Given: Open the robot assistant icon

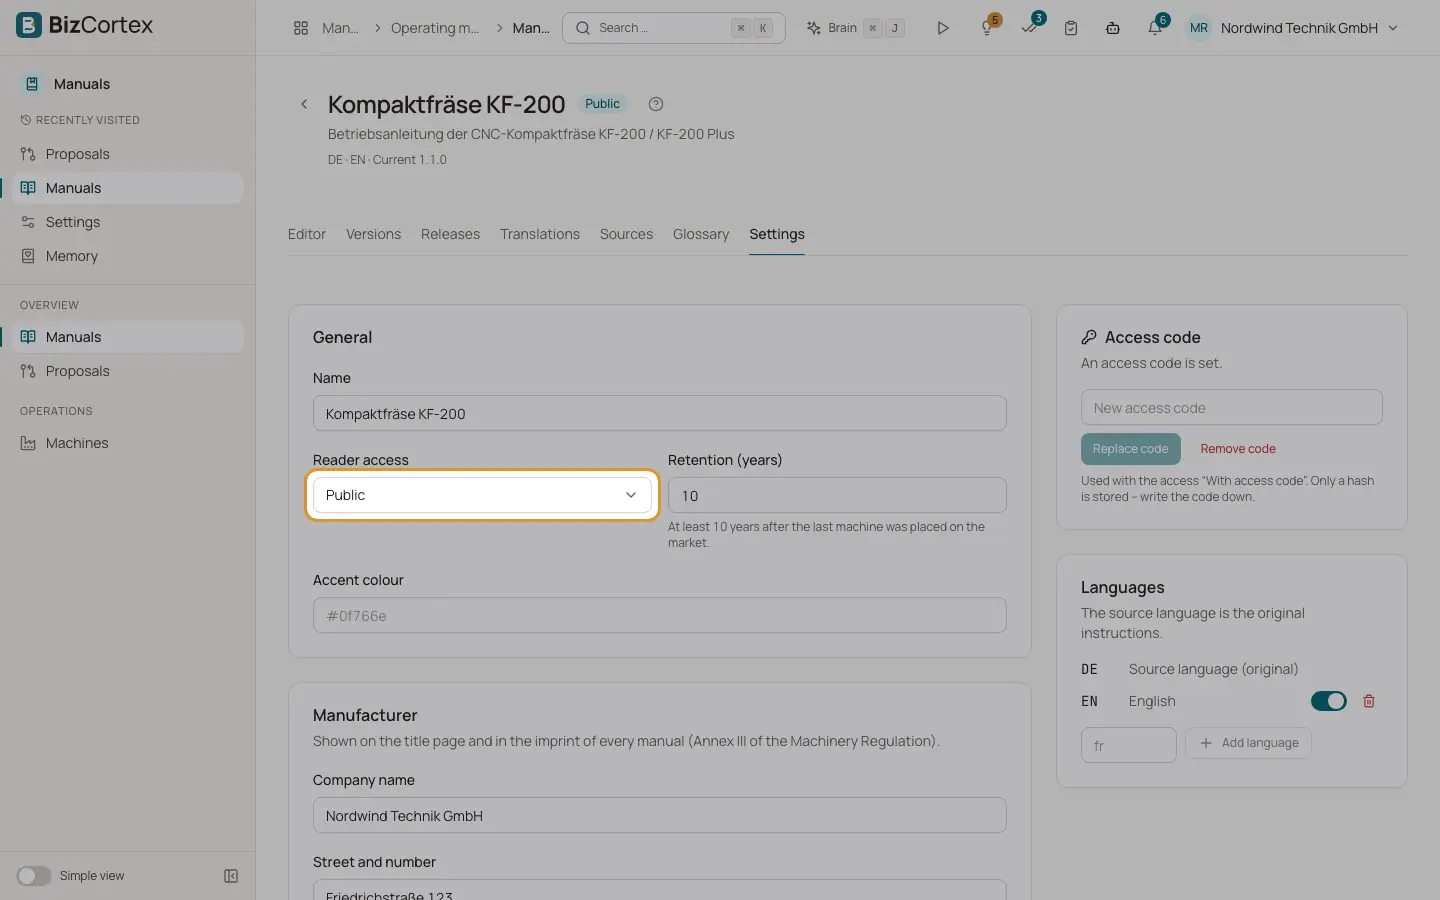Looking at the screenshot, I should click(1113, 28).
